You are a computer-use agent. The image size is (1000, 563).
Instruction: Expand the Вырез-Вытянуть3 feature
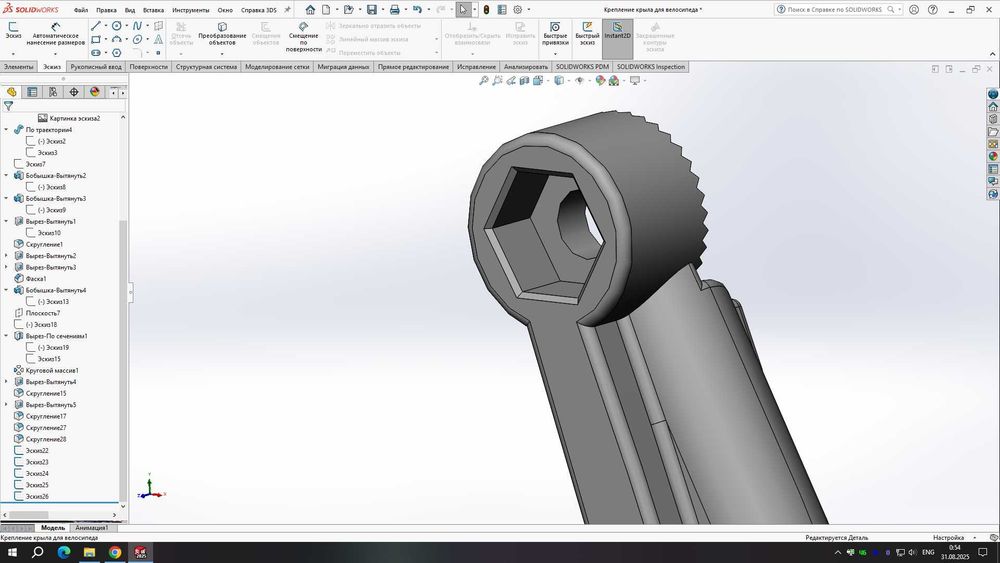coord(6,267)
